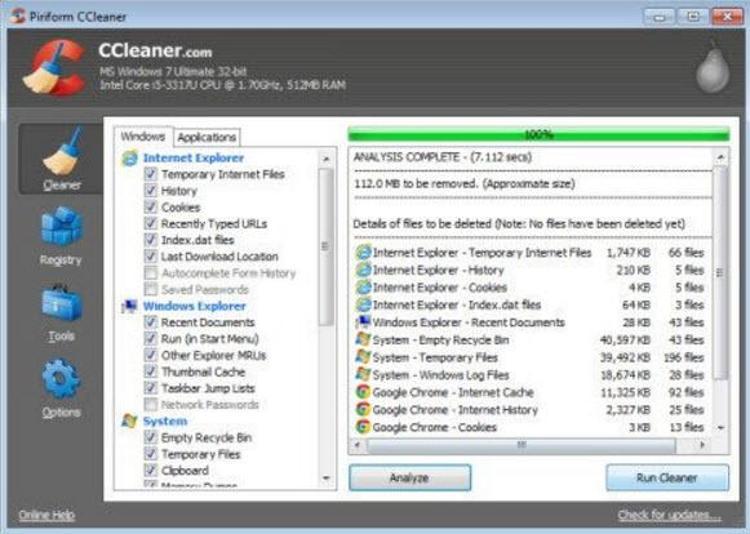The image size is (750, 534).
Task: Select System Empty Recycle Bin result icon
Action: (x=363, y=340)
